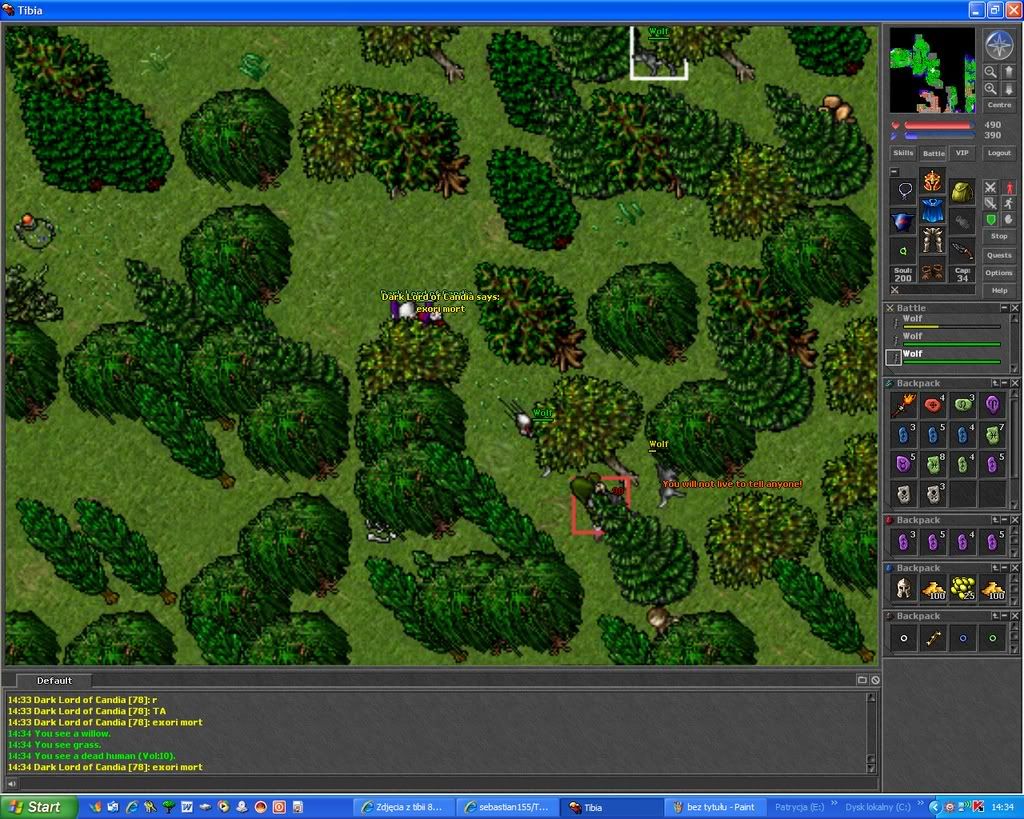Open the Skills window
The height and width of the screenshot is (819, 1024).
click(903, 153)
